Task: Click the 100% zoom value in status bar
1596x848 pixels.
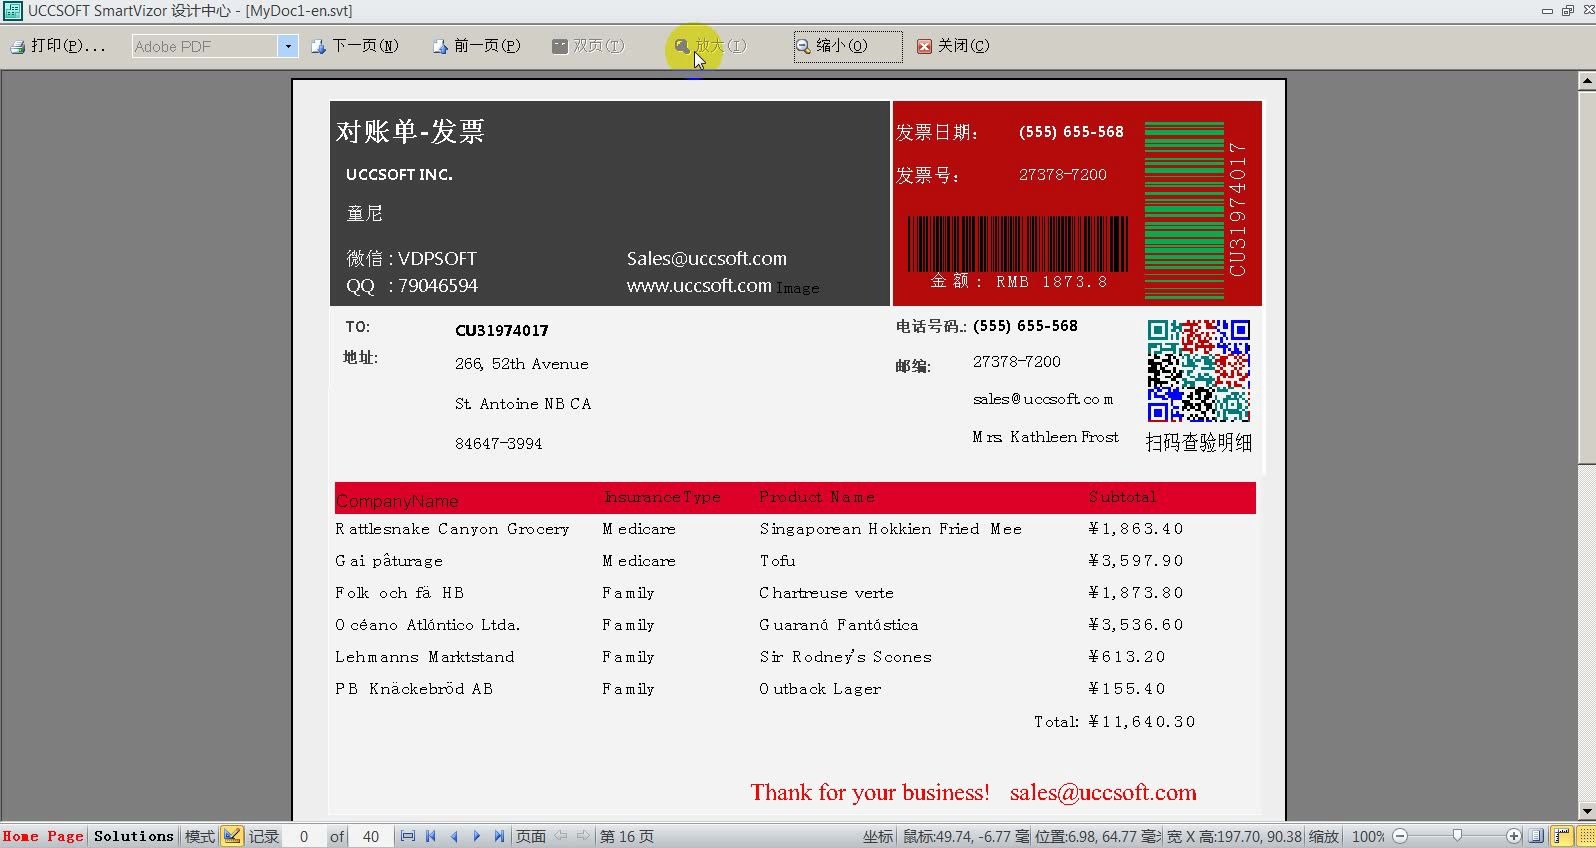Action: [x=1368, y=836]
